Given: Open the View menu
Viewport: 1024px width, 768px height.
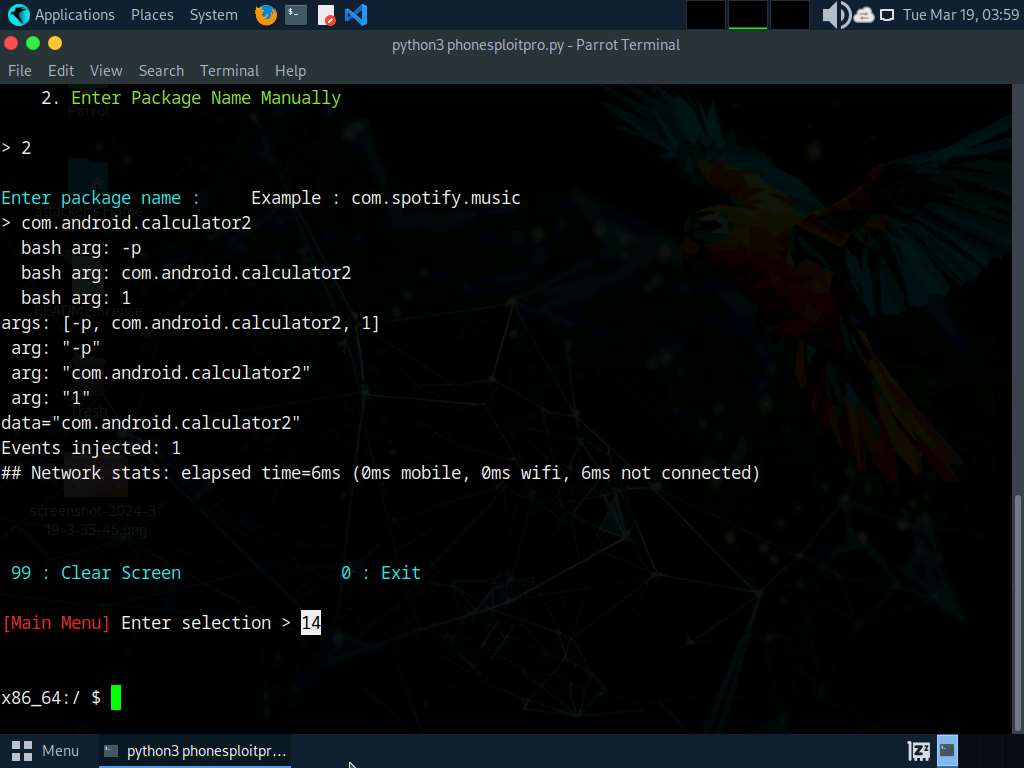Looking at the screenshot, I should pos(106,71).
